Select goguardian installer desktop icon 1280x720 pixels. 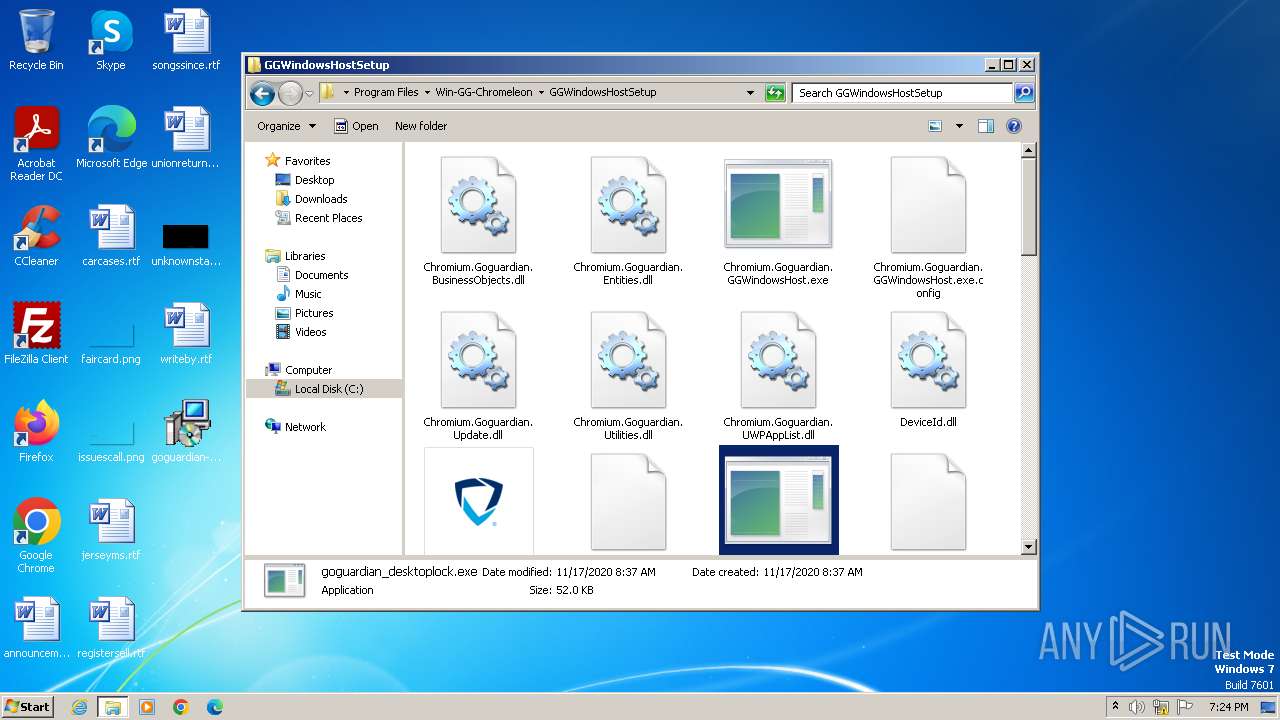coord(186,432)
